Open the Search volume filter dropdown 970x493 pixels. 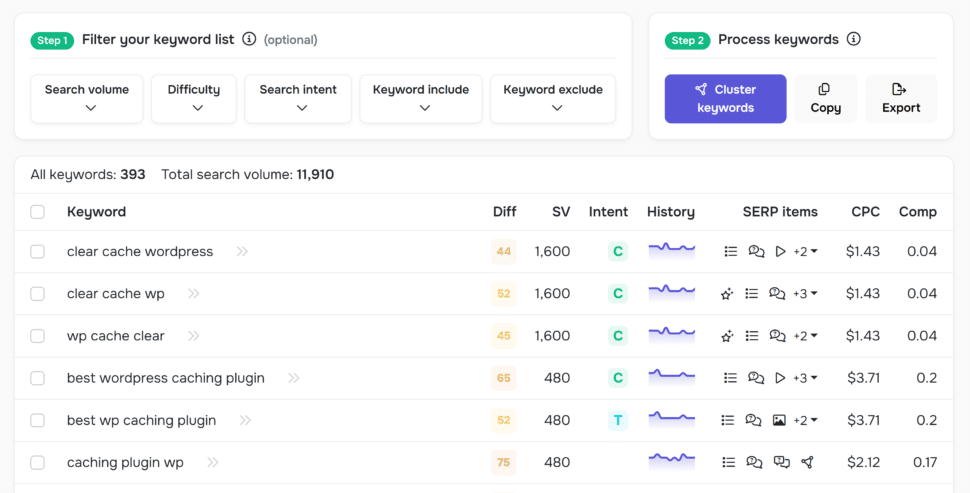(87, 99)
